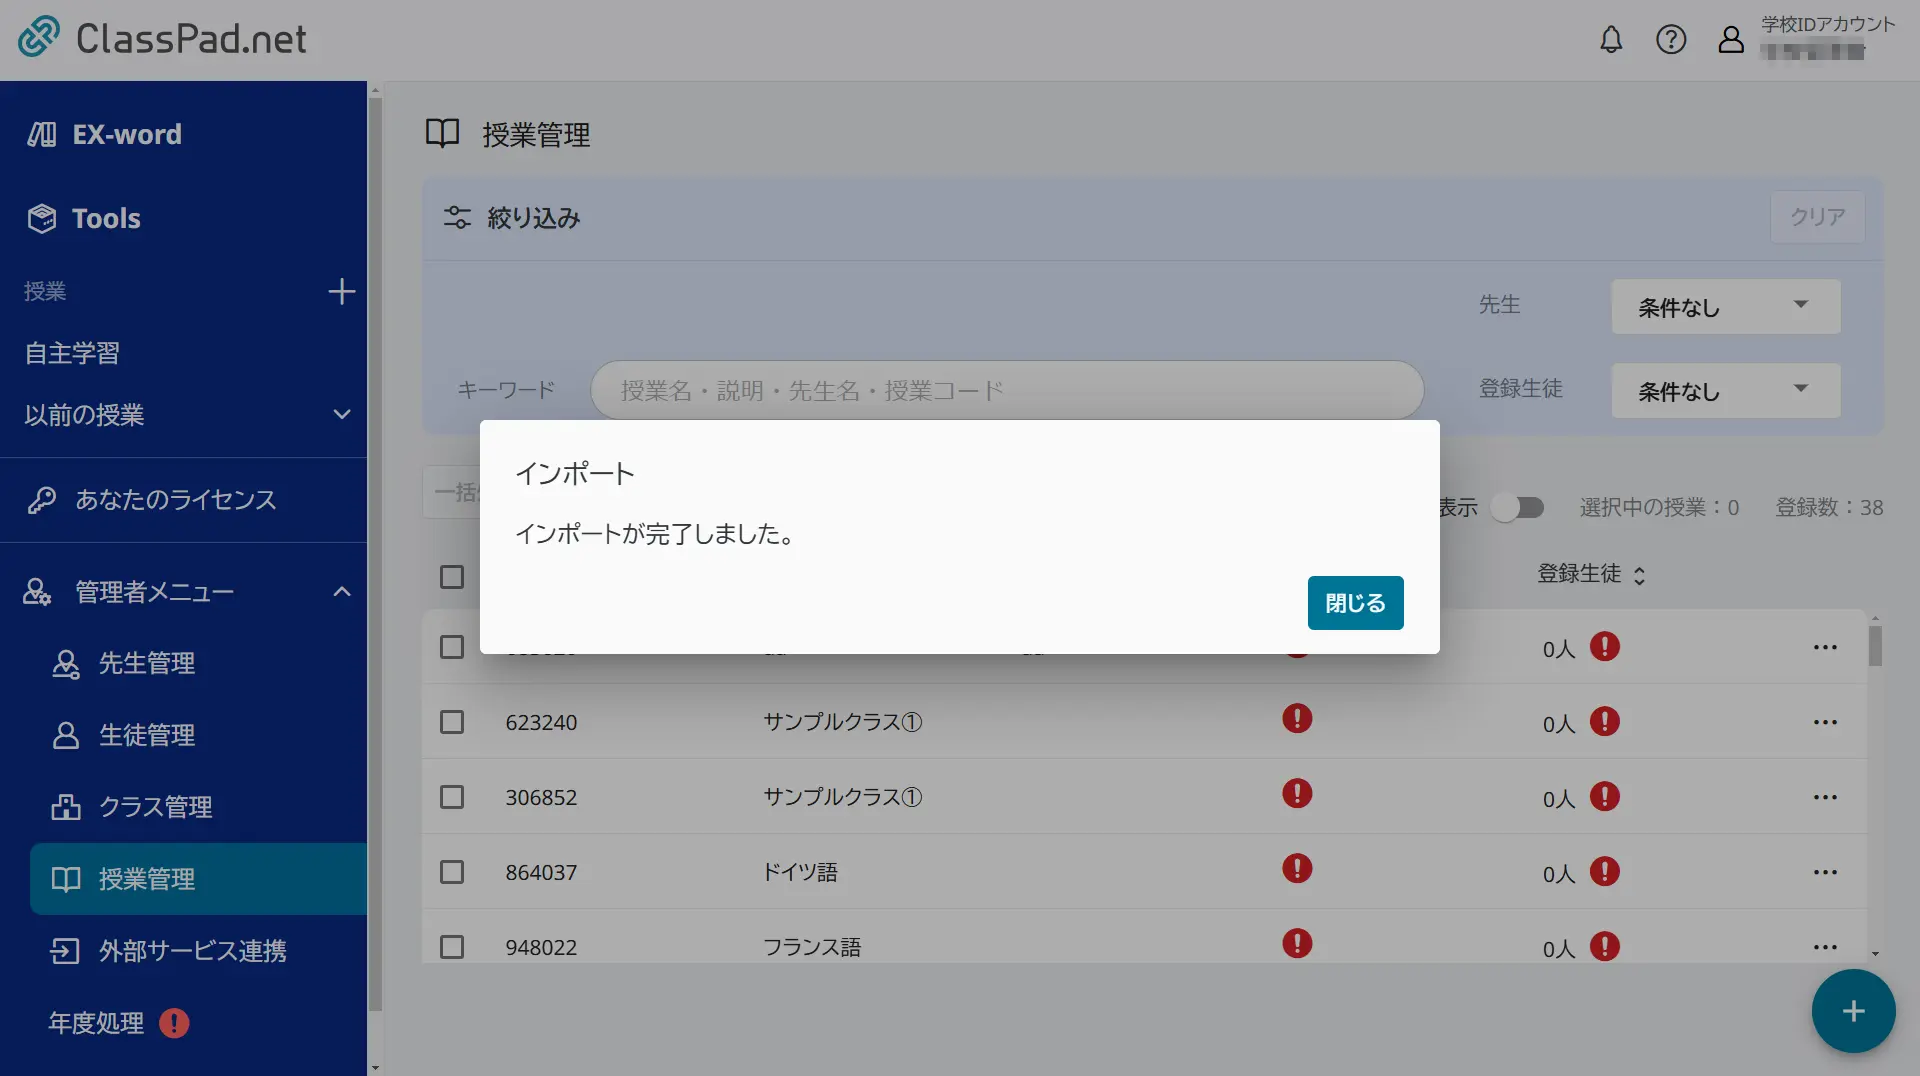Click 閉じる to dismiss the import dialog
This screenshot has height=1076, width=1920.
(1355, 602)
